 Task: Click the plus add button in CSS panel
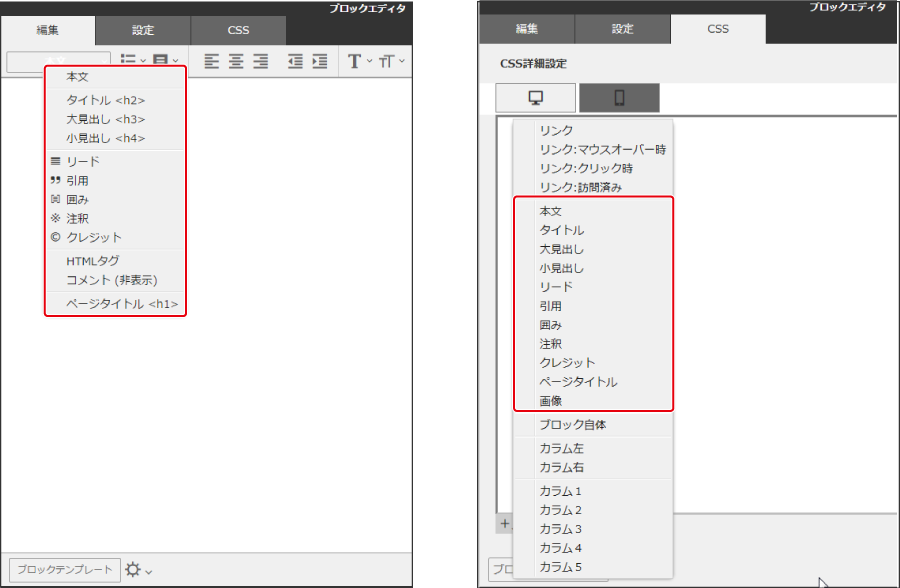coord(504,524)
